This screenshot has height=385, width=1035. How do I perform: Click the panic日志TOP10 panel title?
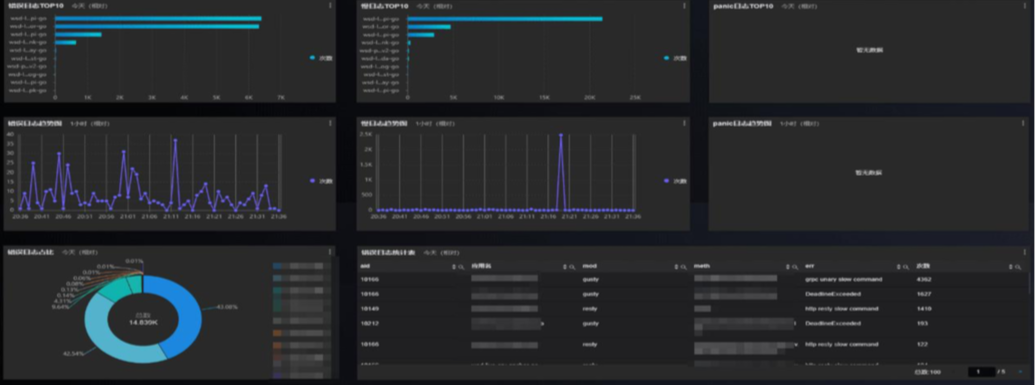(743, 5)
